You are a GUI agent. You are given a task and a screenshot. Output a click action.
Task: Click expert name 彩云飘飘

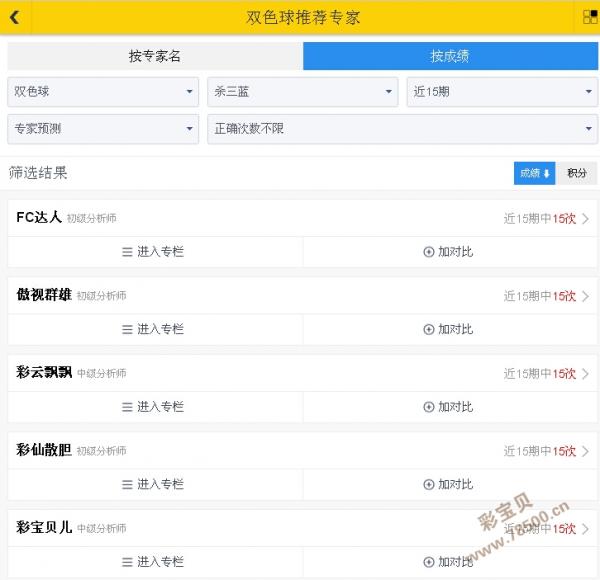click(x=44, y=372)
